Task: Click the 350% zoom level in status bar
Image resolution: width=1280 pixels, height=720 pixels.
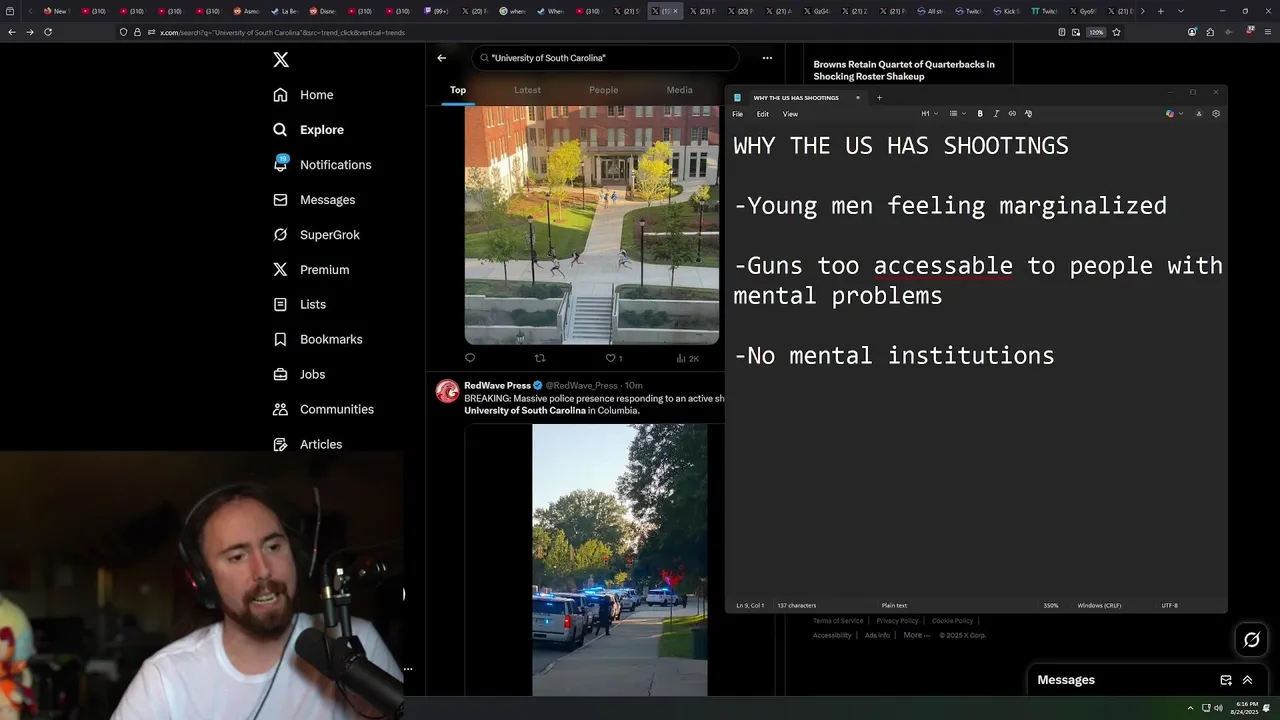Action: pos(1051,605)
